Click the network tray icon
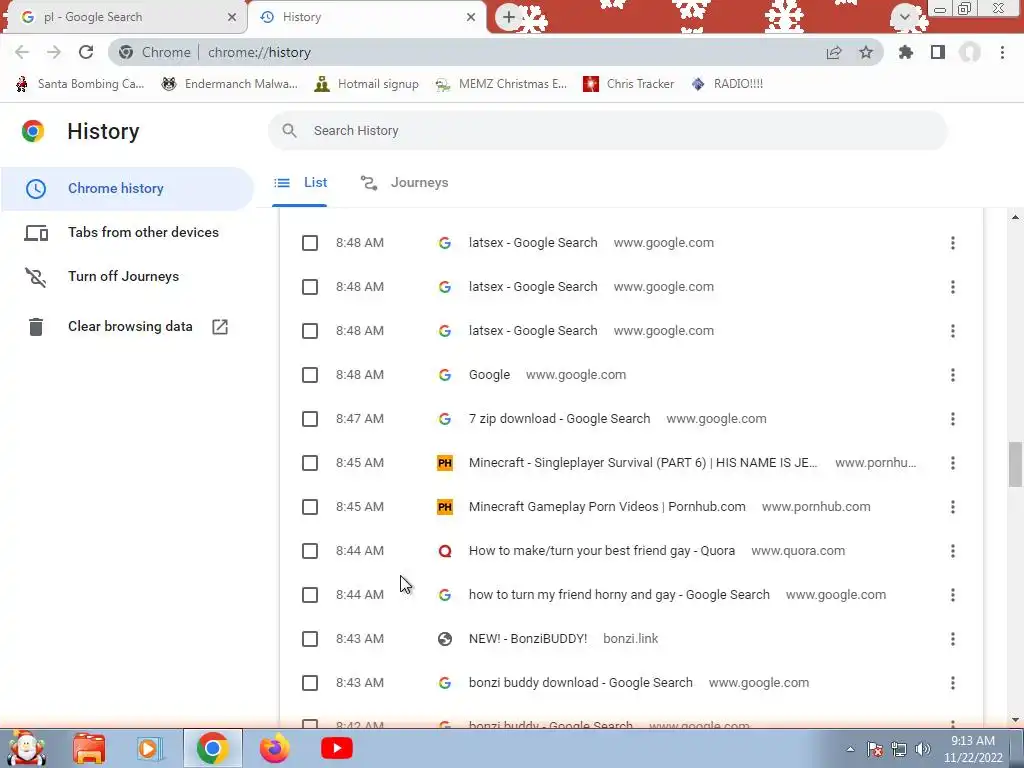Screen dimensions: 1024x768 (x=899, y=749)
